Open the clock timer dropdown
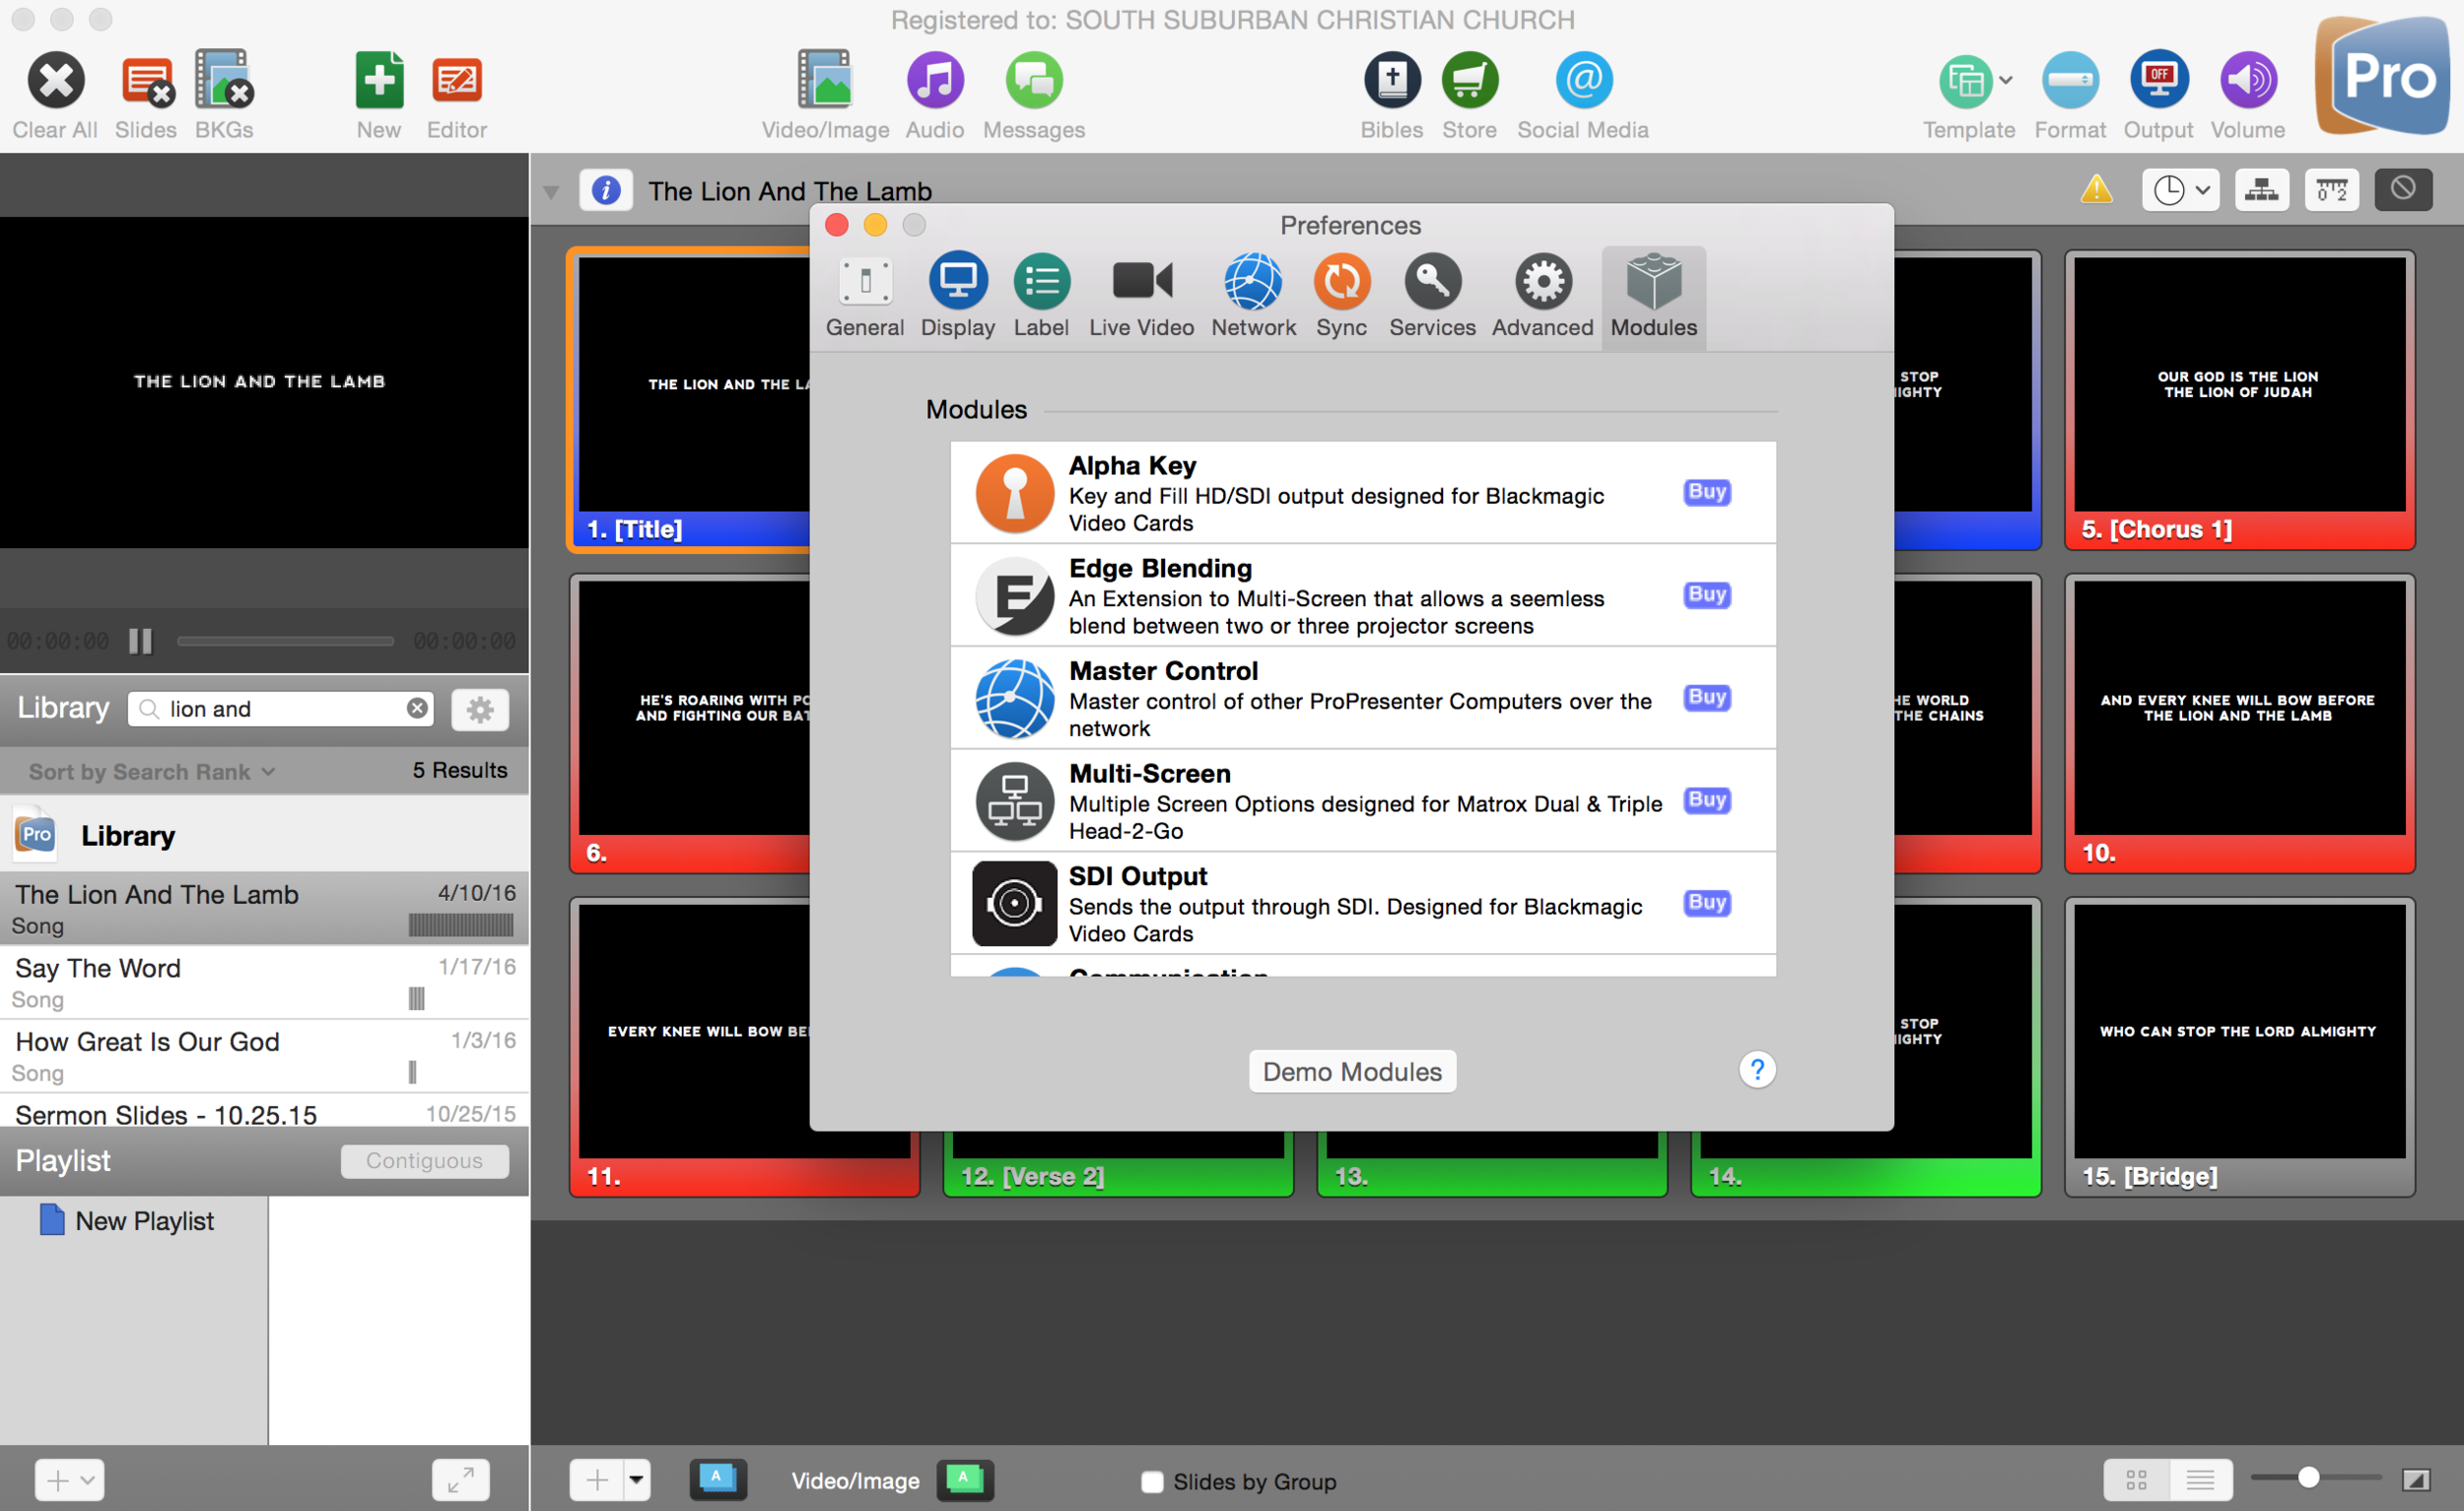 [x=2180, y=190]
